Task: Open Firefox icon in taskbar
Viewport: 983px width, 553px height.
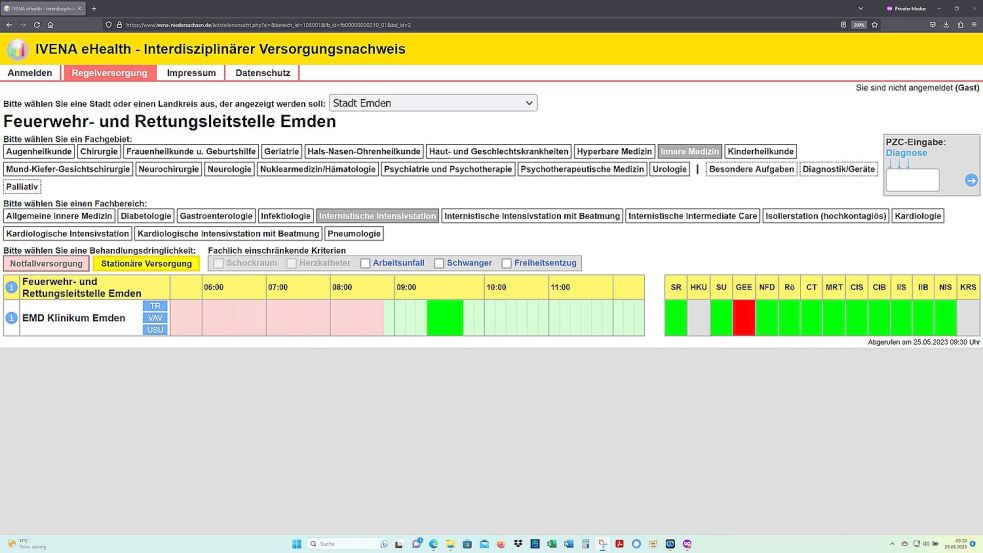Action: (501, 544)
